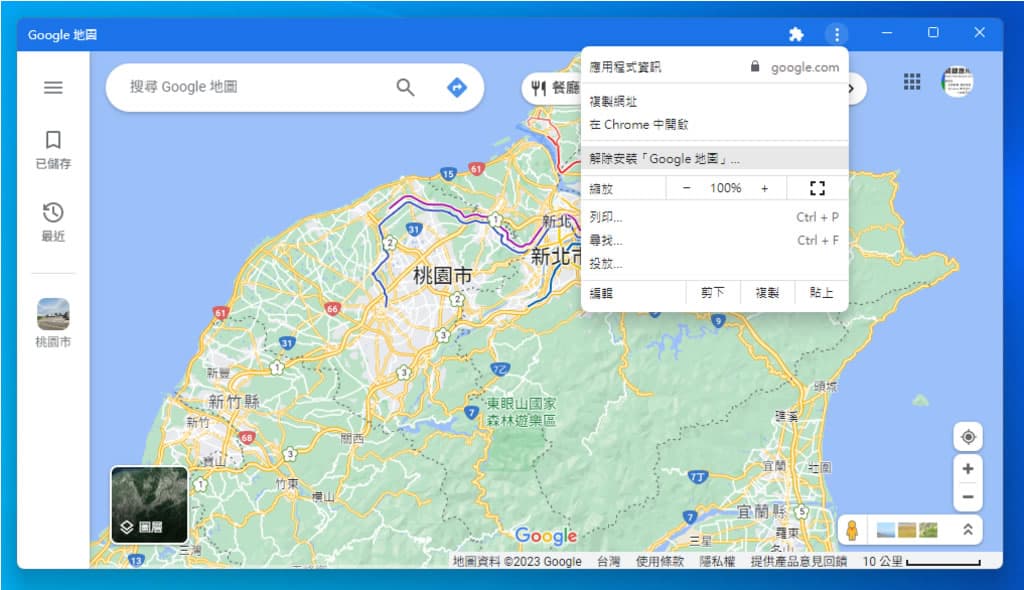Click 剪下 cut button

pyautogui.click(x=712, y=293)
